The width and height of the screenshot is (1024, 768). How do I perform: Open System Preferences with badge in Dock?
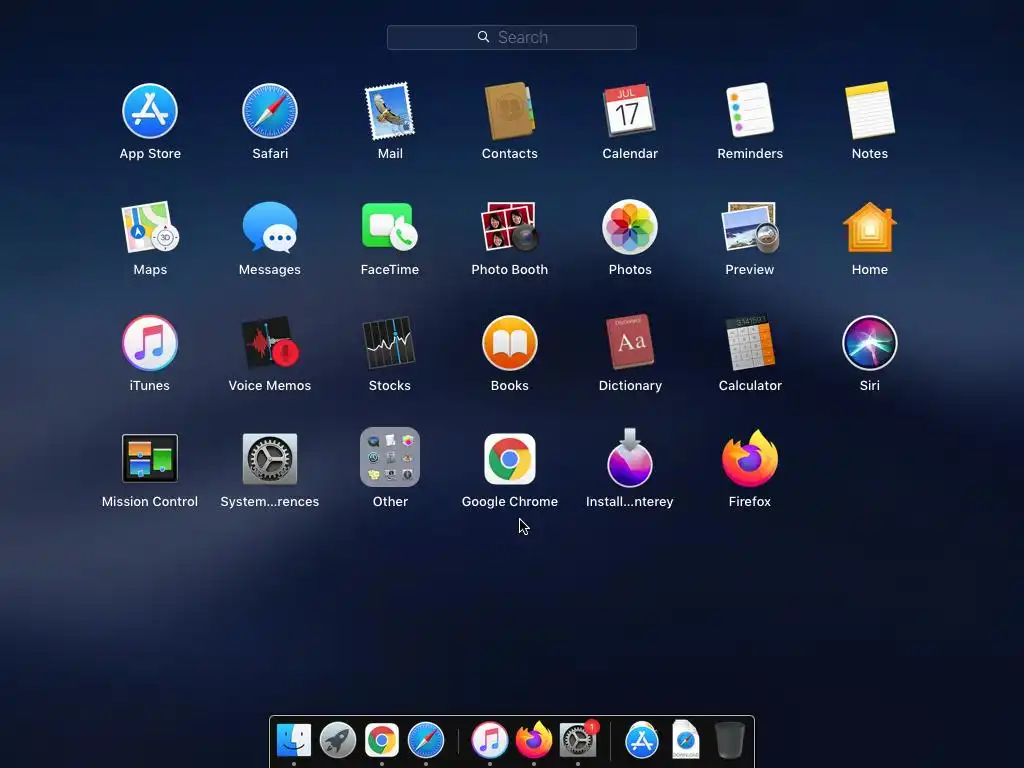point(578,740)
